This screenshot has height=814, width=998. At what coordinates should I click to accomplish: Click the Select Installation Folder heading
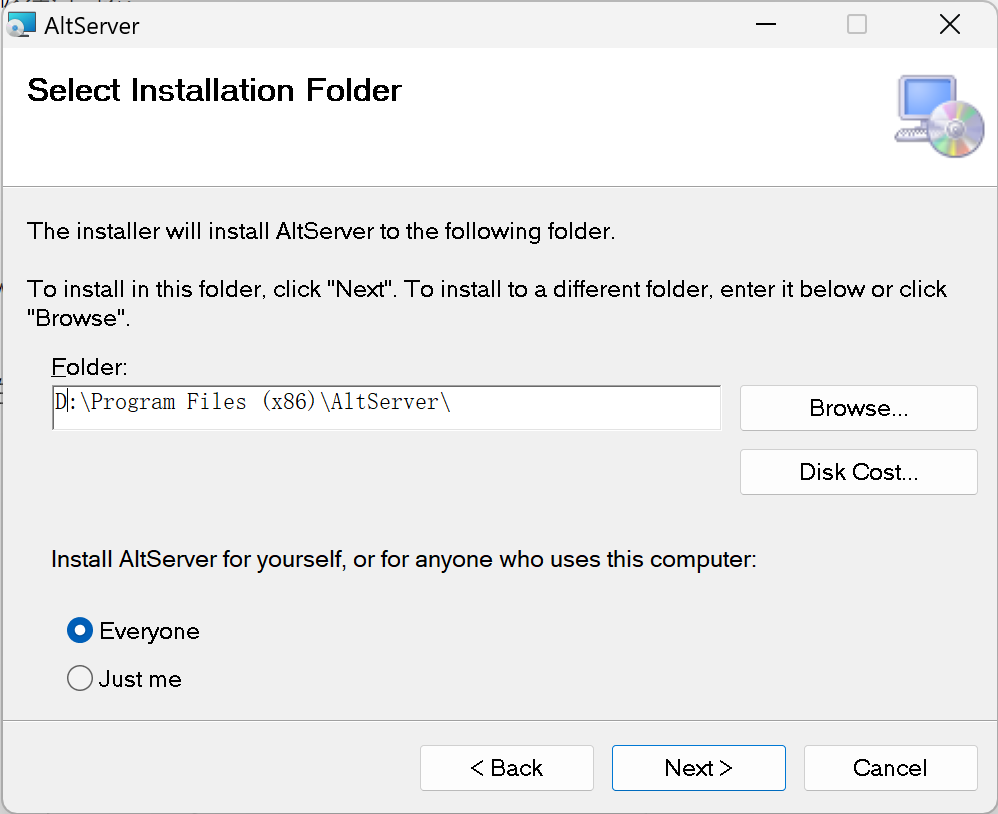click(214, 90)
